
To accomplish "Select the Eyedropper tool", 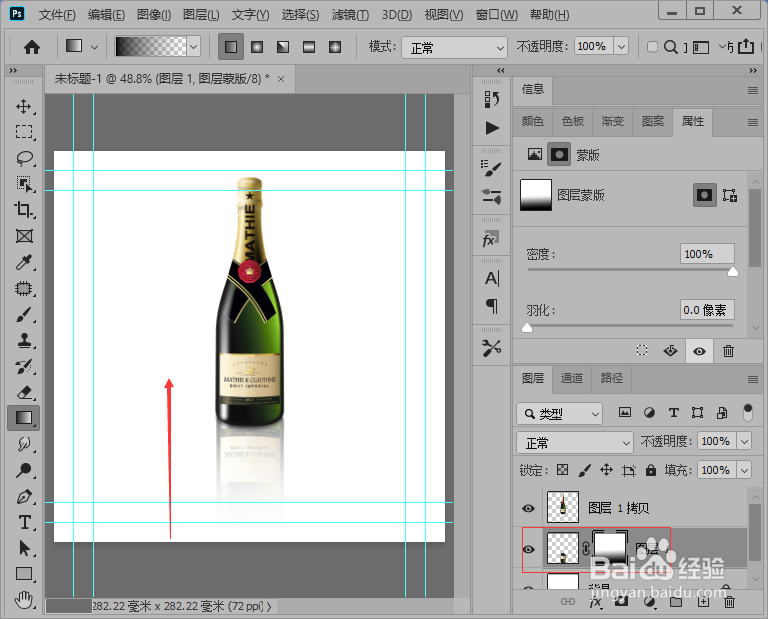I will [24, 262].
